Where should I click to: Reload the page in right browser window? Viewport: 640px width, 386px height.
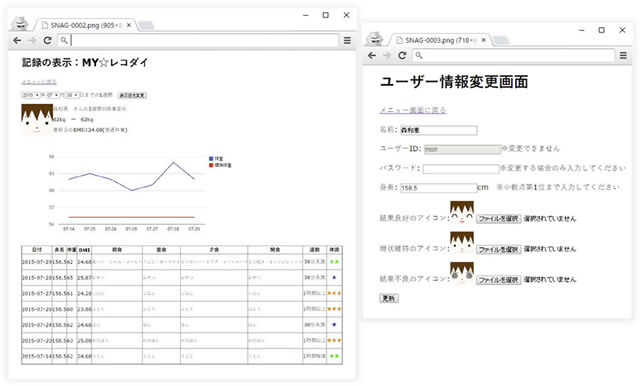[x=402, y=55]
